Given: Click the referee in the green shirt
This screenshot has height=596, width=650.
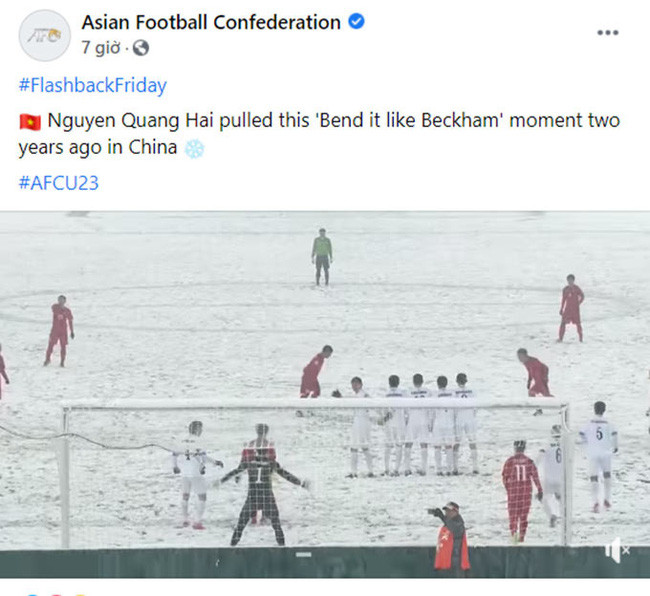Looking at the screenshot, I should tap(321, 254).
